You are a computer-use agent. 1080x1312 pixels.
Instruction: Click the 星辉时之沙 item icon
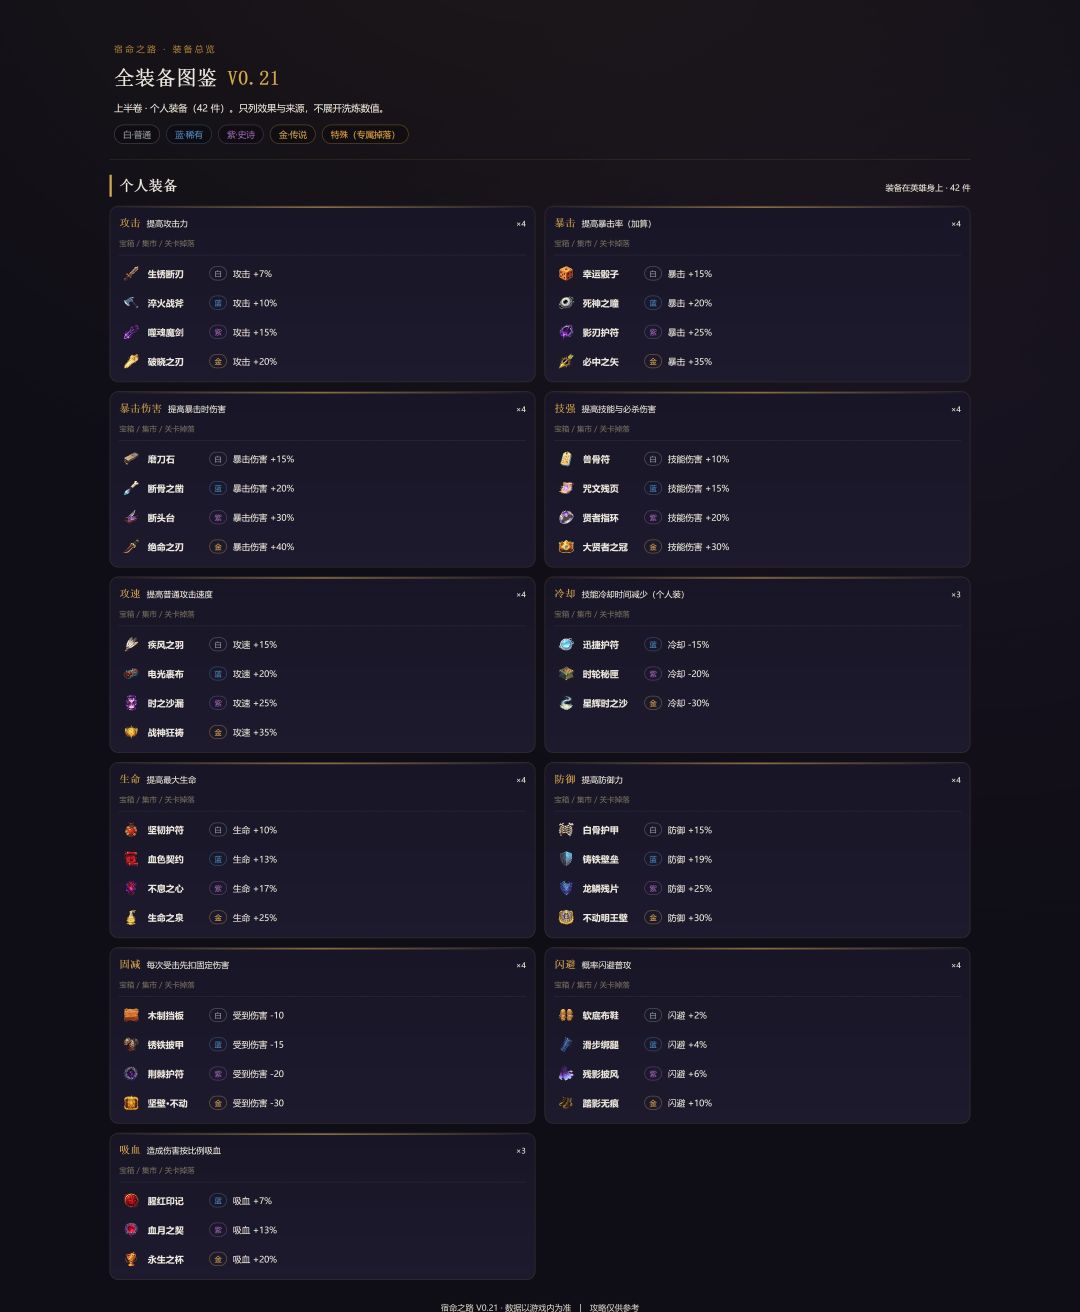tap(566, 703)
